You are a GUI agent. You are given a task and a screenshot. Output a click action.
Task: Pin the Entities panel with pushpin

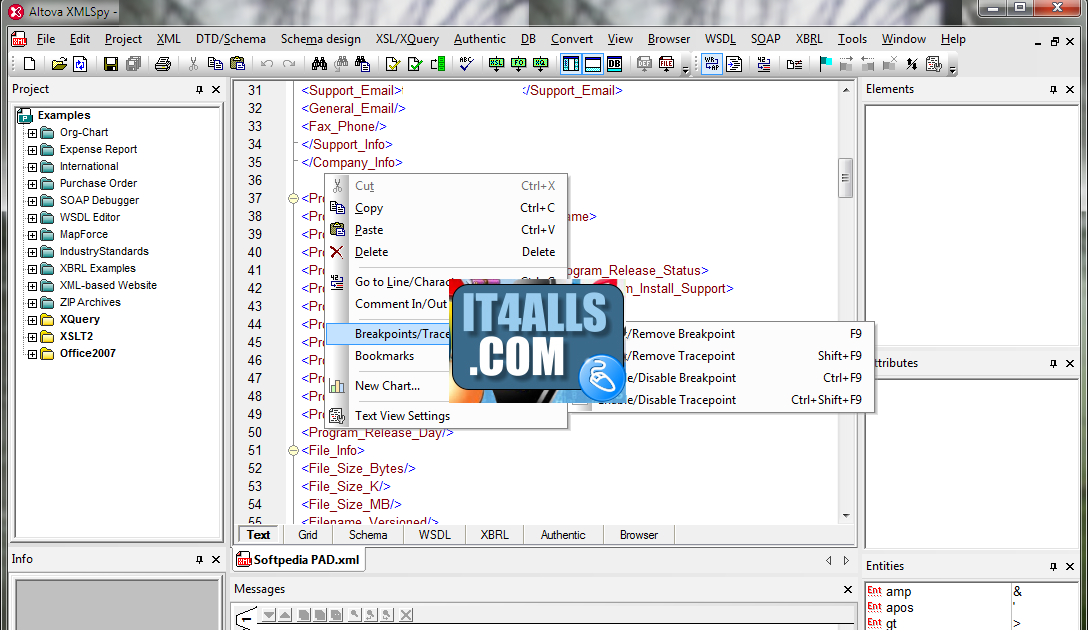1053,566
